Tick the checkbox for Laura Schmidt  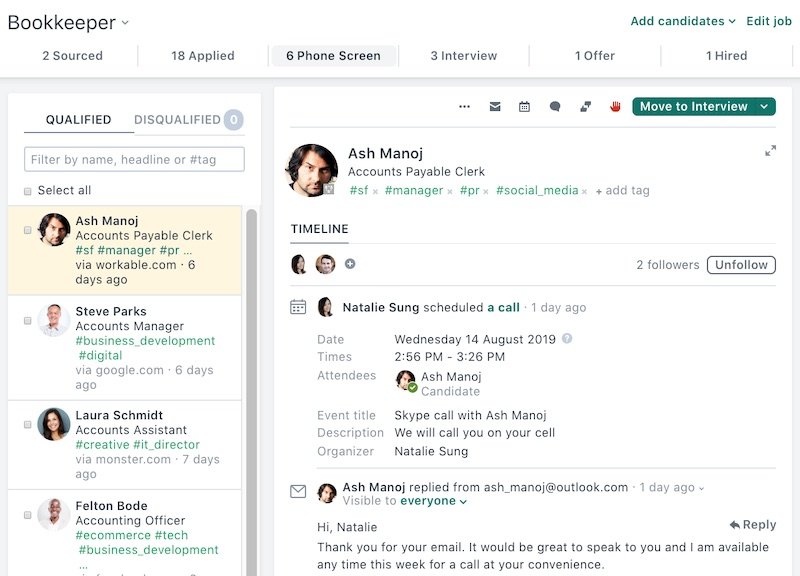[x=28, y=425]
